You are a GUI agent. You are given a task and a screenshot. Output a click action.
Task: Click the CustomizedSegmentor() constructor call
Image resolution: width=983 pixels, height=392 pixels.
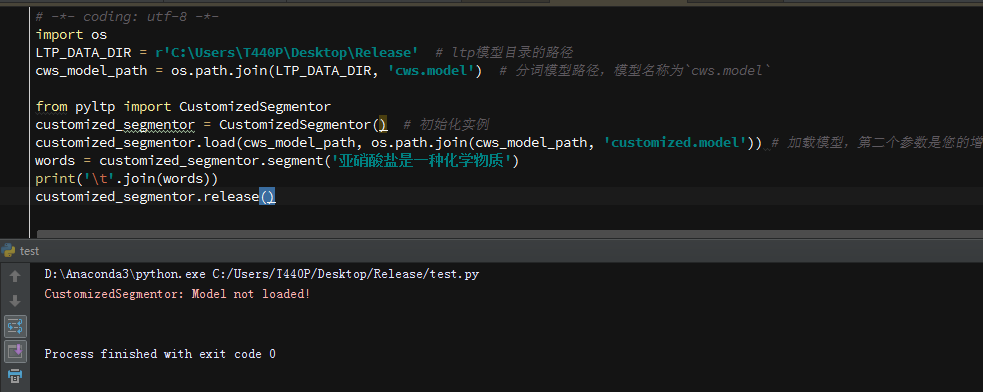tap(303, 125)
